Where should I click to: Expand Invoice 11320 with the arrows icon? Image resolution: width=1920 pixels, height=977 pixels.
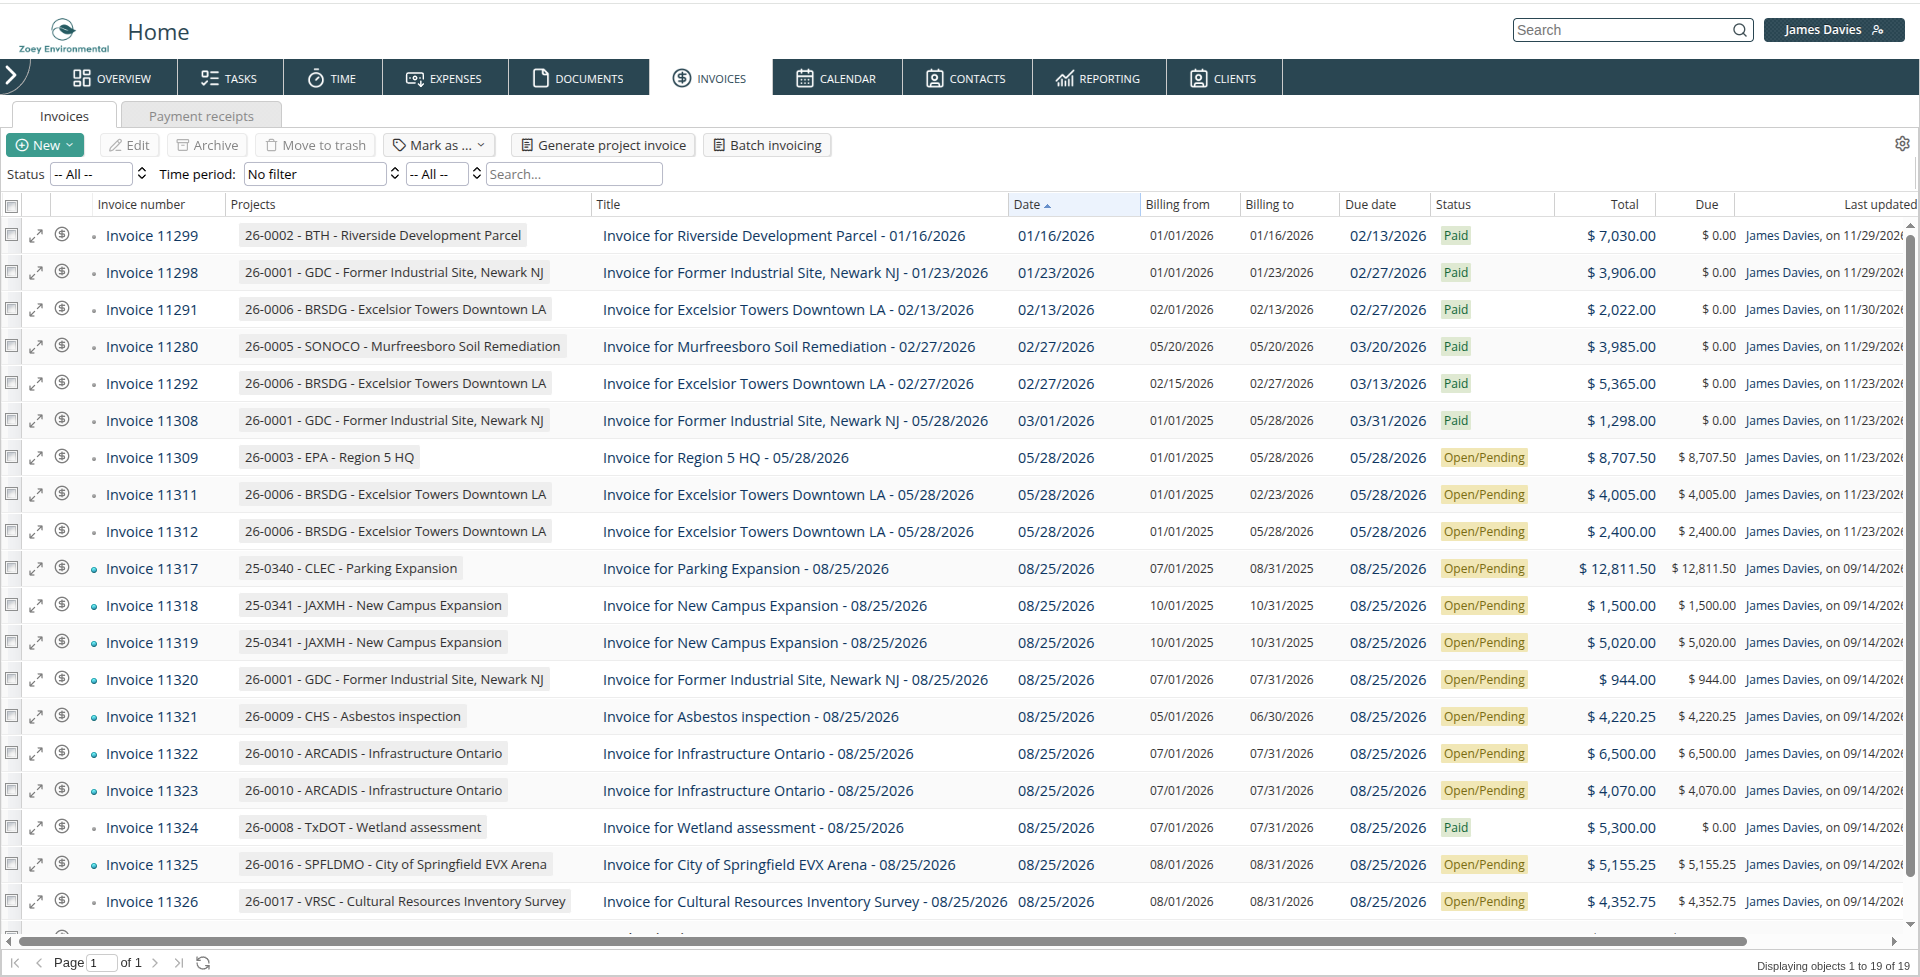[x=36, y=680]
